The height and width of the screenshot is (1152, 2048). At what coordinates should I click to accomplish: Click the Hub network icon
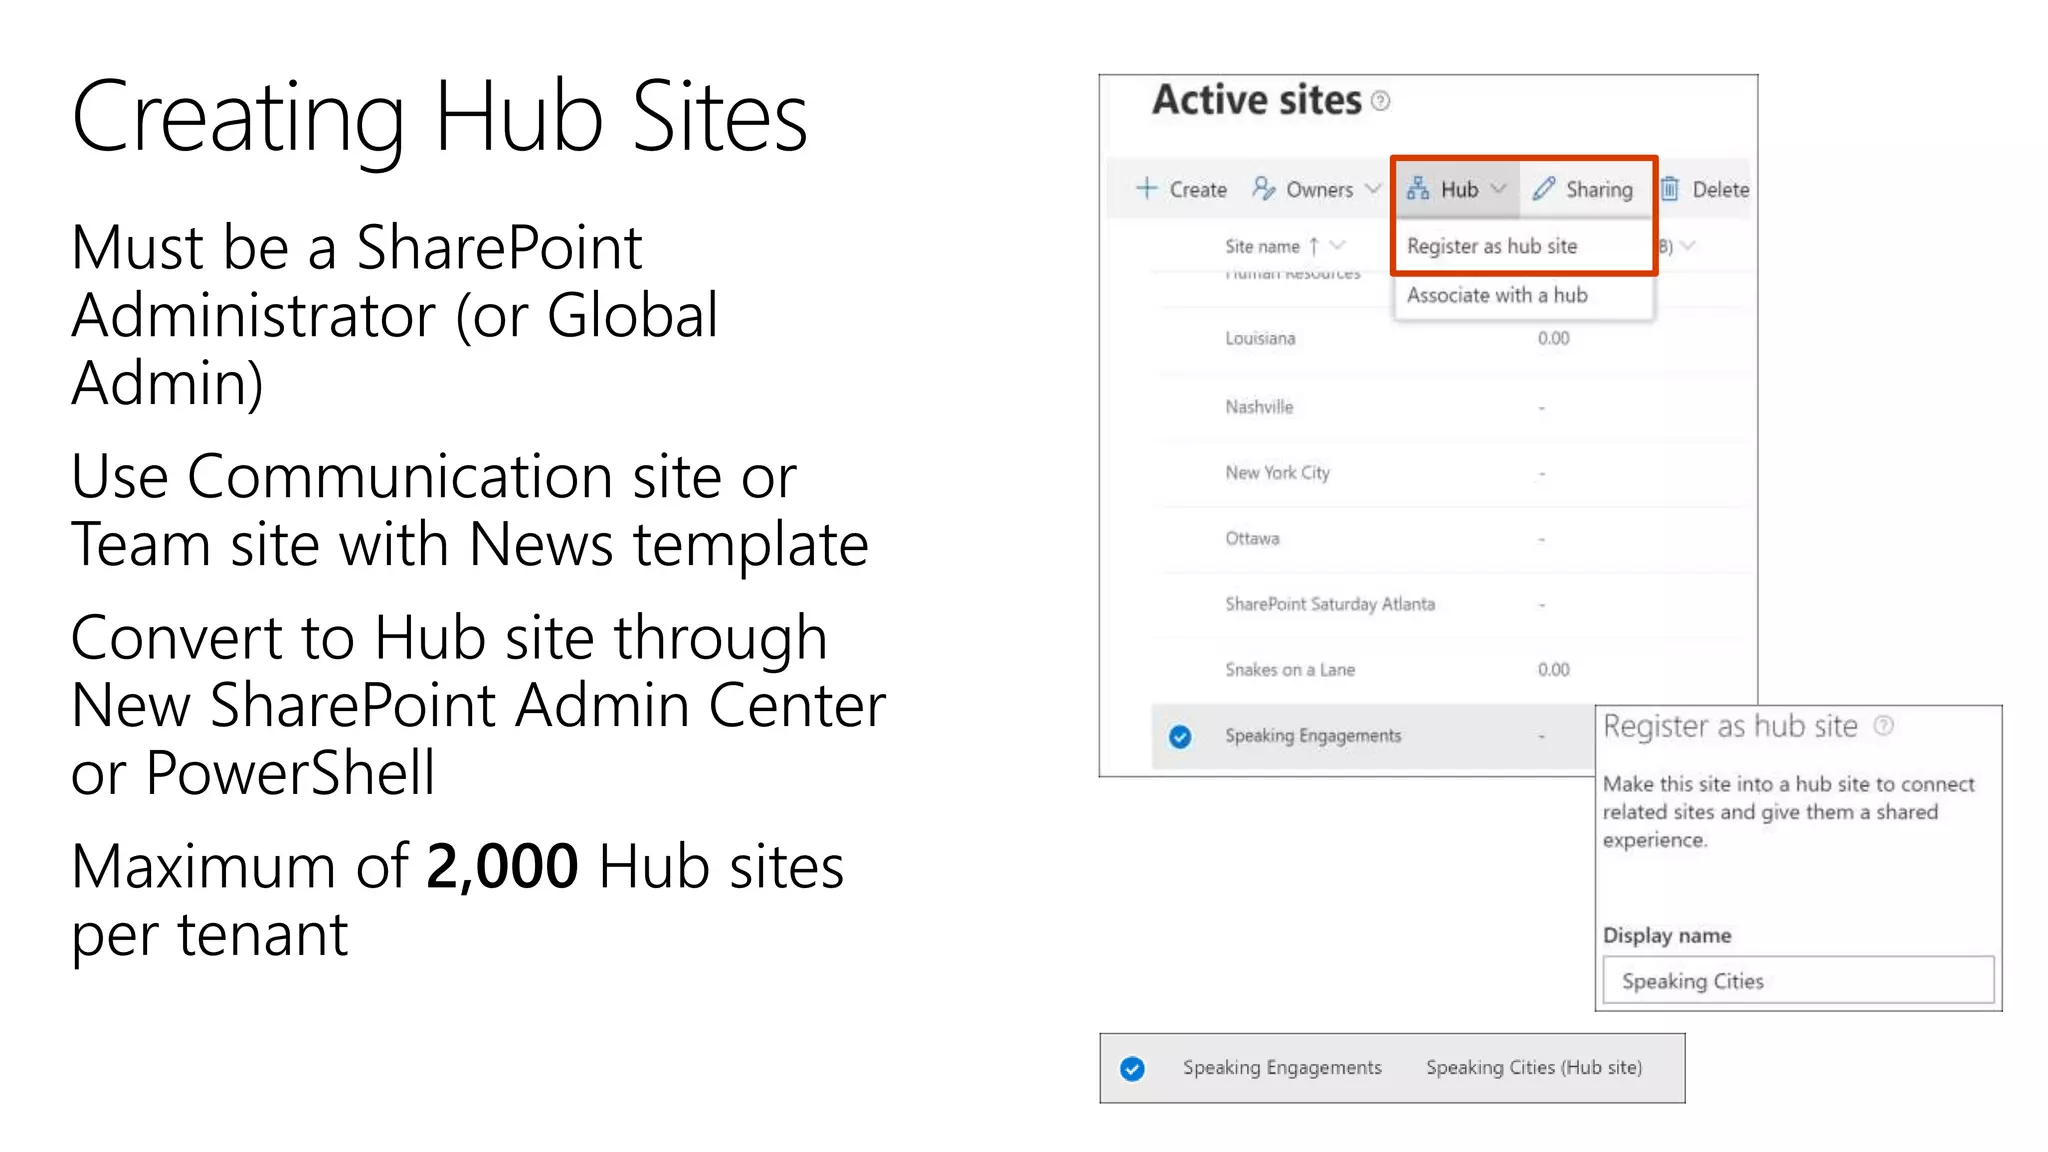[x=1417, y=188]
